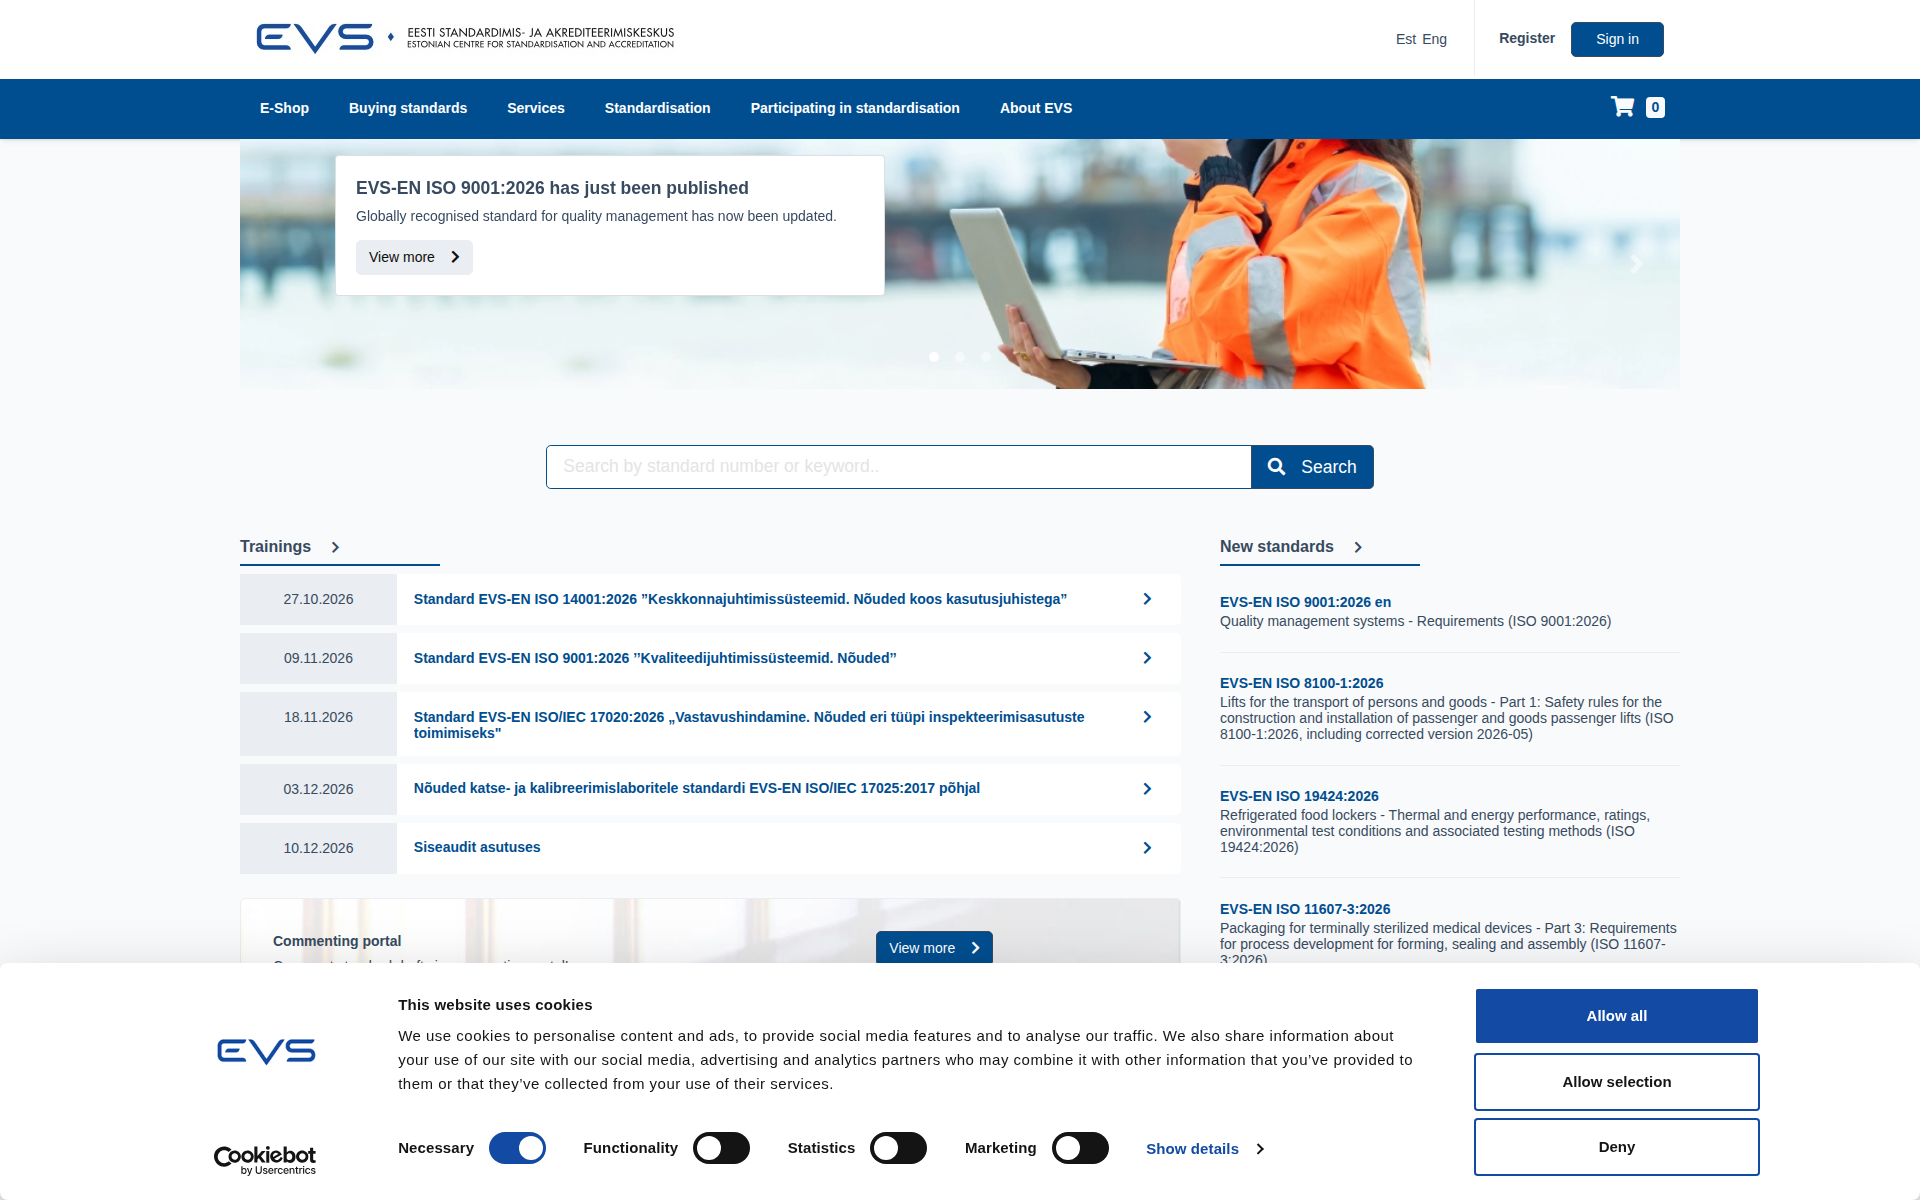Open the Cookiebot logo link
The height and width of the screenshot is (1200, 1920).
[265, 1160]
